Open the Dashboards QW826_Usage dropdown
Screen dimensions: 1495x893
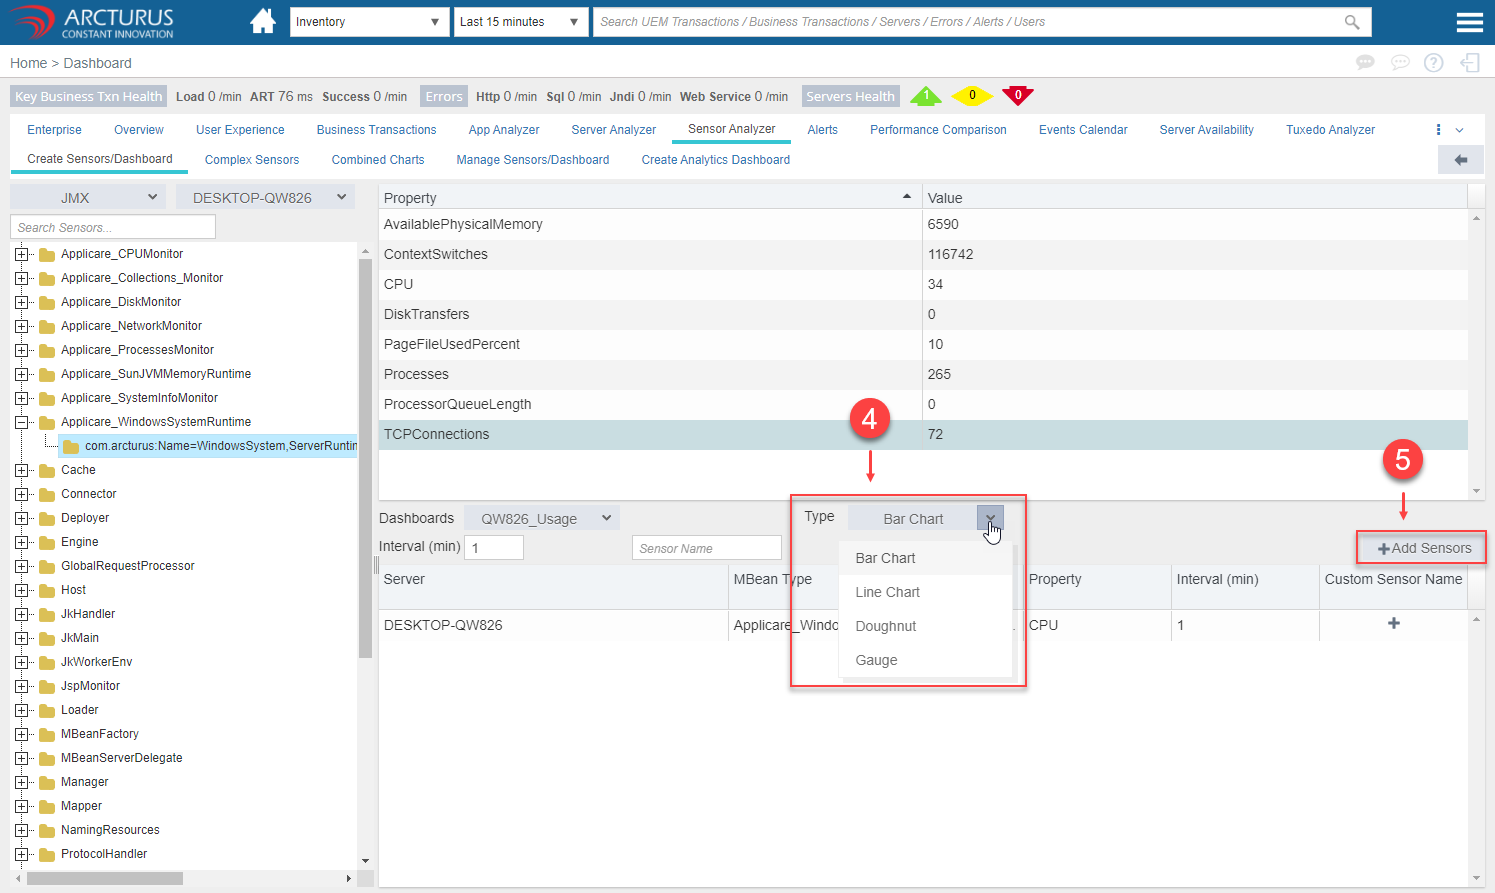click(x=543, y=518)
